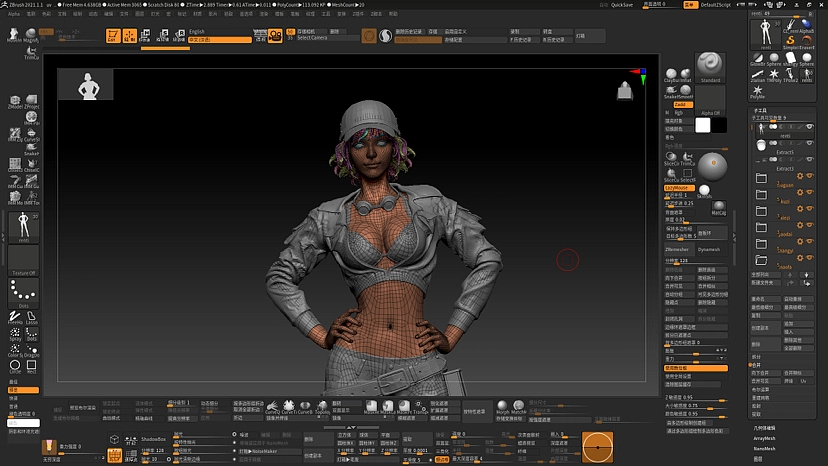828x466 pixels.
Task: Expand the kuzi subtool folder
Action: [x=761, y=194]
